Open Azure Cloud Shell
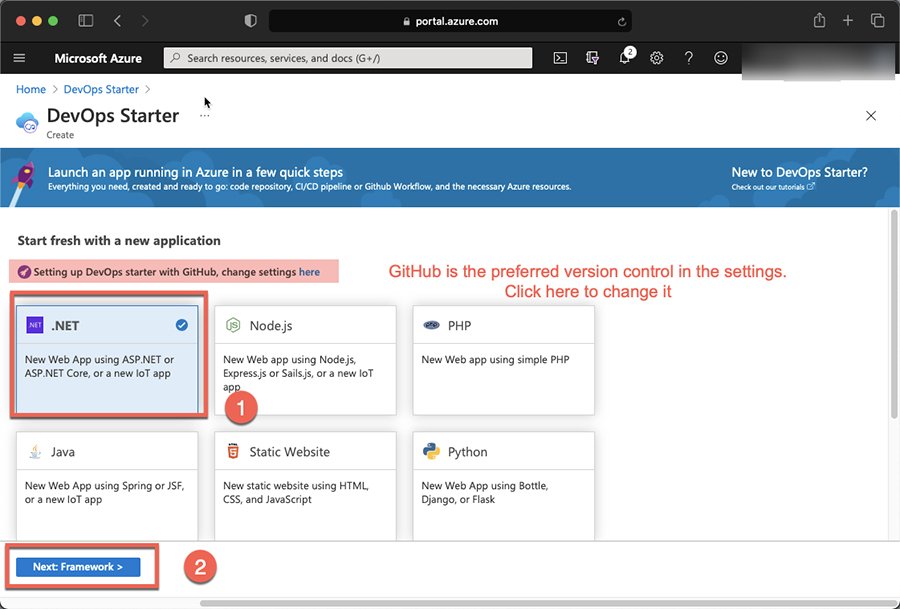The width and height of the screenshot is (900, 609). (560, 58)
